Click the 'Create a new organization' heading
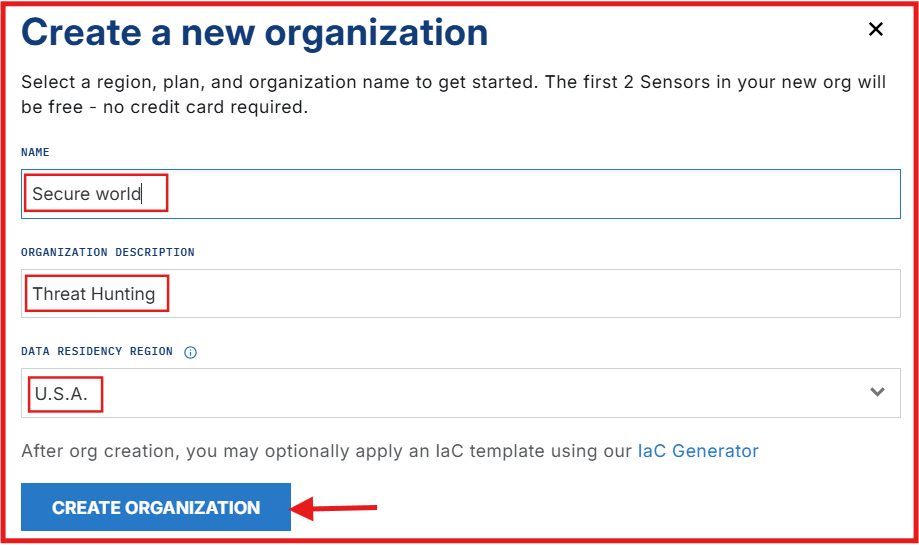Screen dimensions: 919x545 click(x=254, y=32)
